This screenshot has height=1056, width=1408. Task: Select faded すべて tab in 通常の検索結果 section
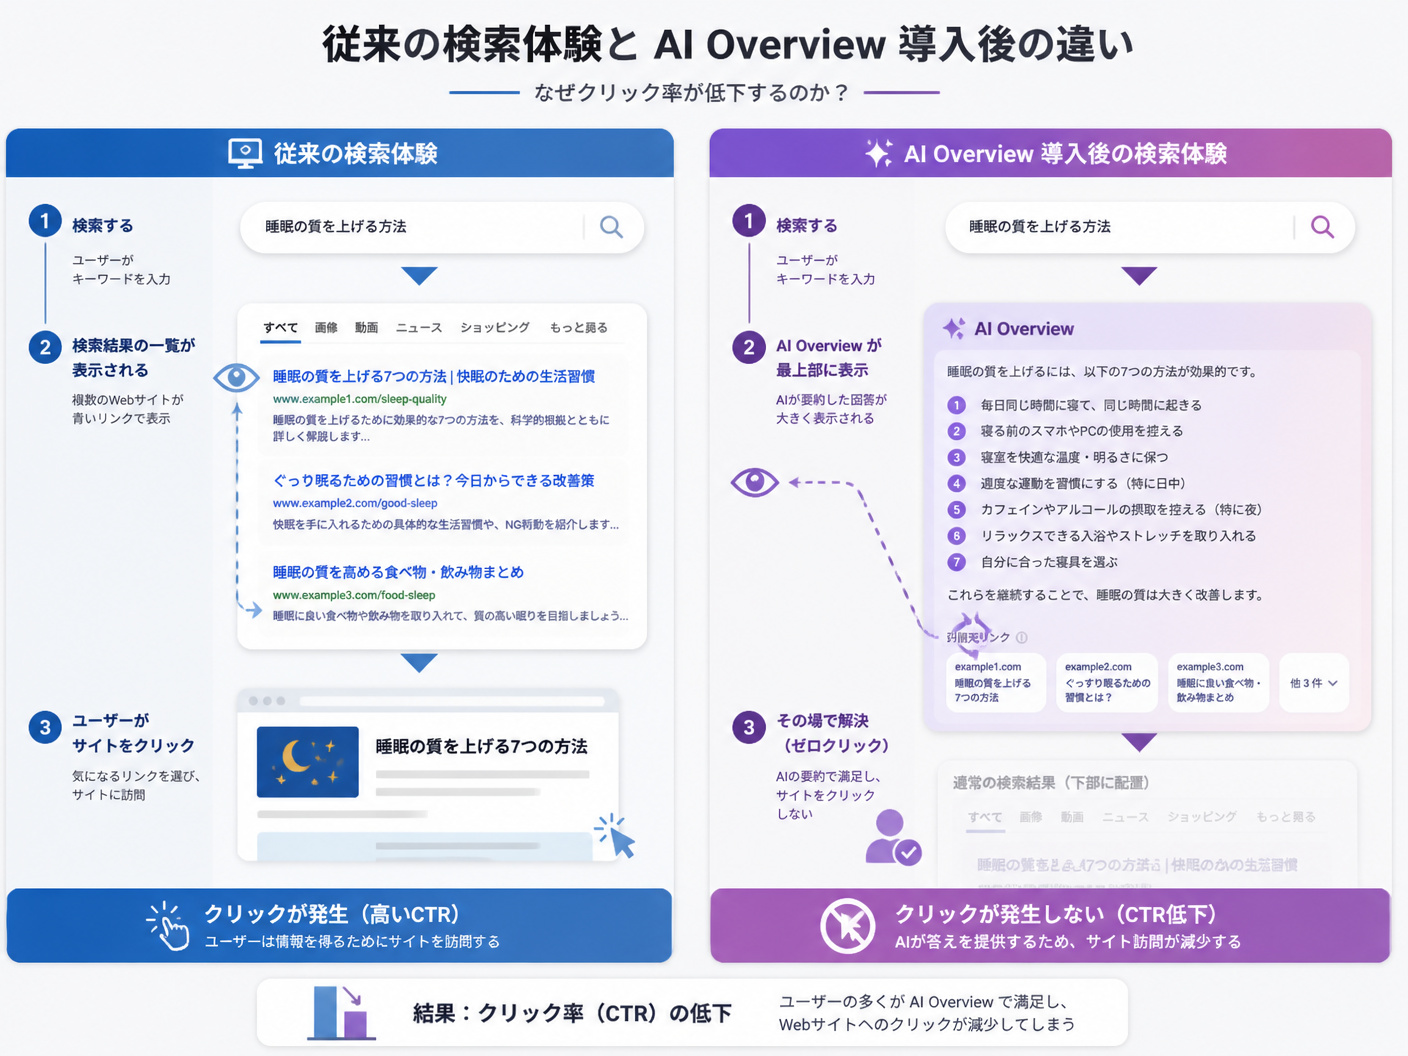985,817
